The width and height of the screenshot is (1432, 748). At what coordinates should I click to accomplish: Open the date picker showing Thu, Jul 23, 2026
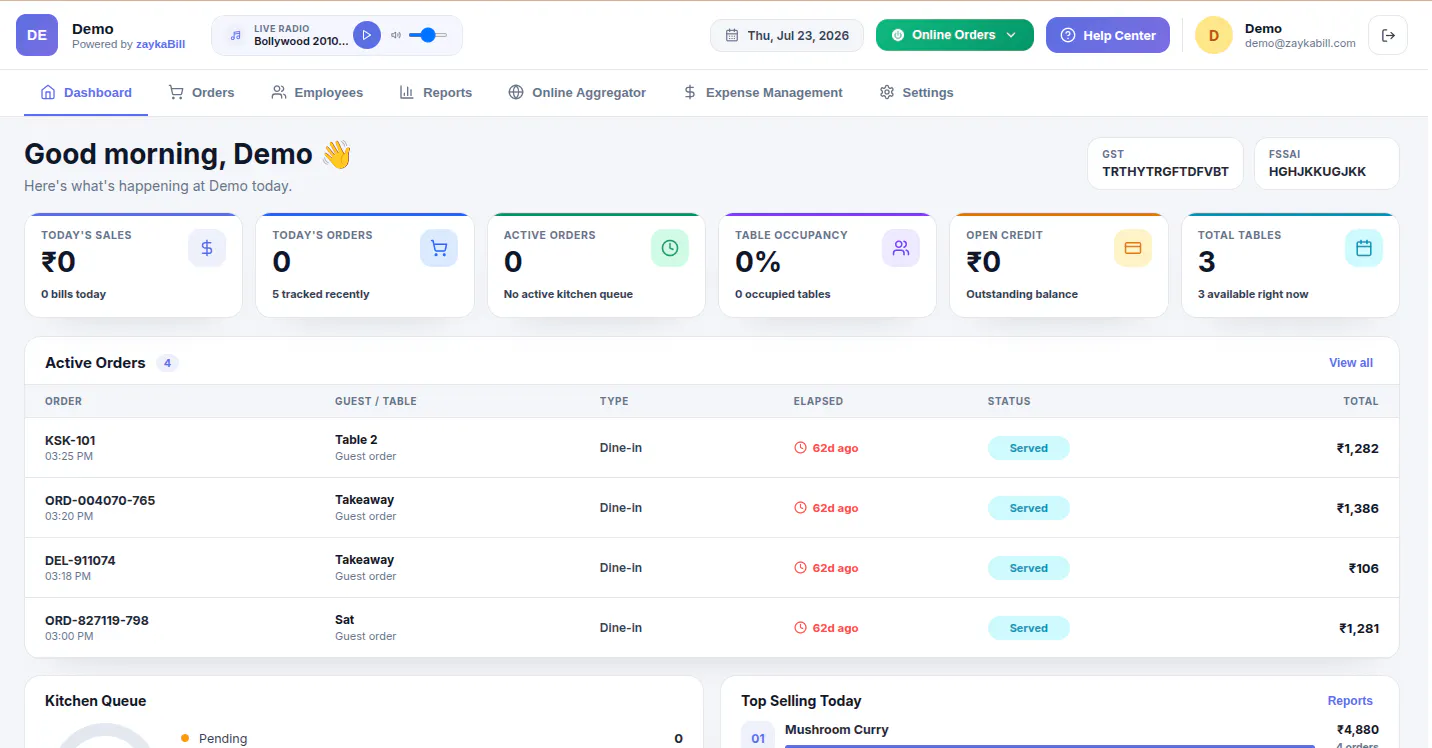pos(787,35)
